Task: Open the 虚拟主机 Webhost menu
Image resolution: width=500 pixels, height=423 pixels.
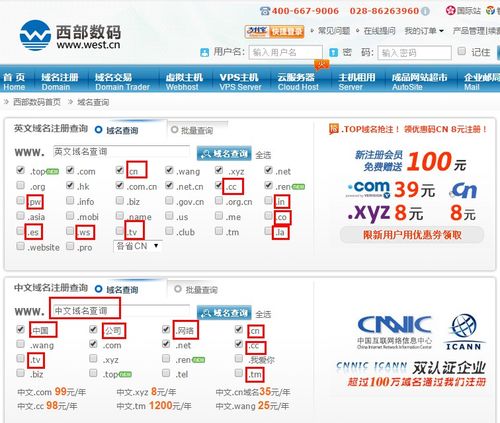Action: coord(184,82)
